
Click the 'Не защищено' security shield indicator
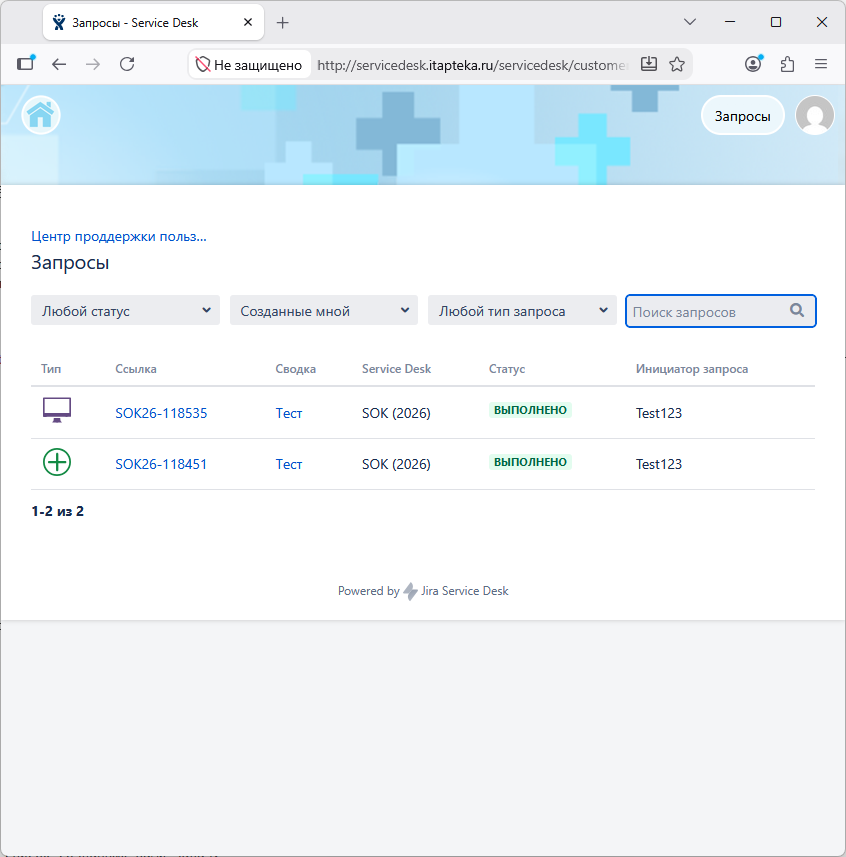point(249,64)
